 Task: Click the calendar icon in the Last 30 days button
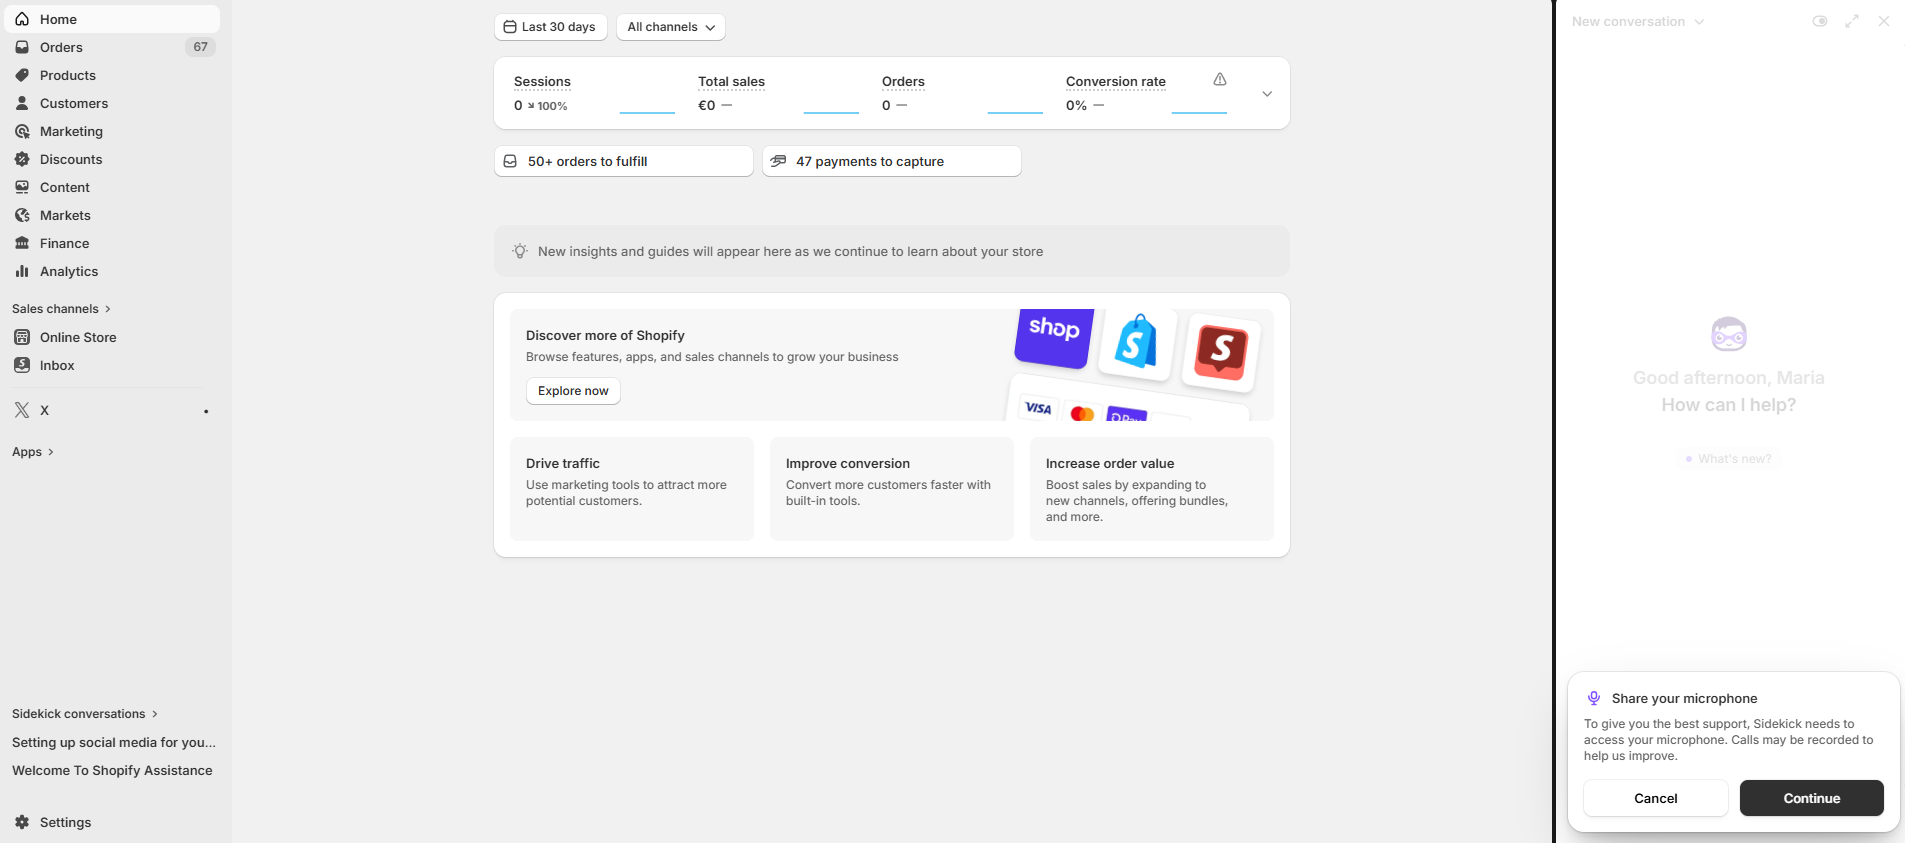[x=510, y=27]
